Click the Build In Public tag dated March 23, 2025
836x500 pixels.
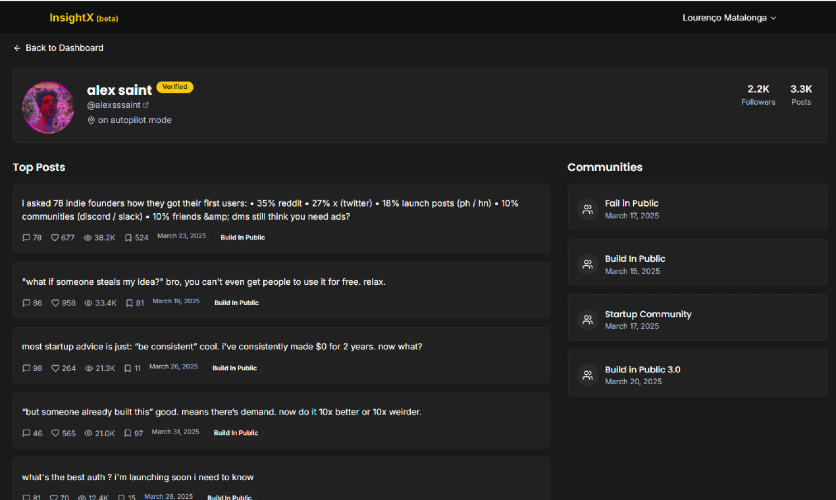click(243, 238)
